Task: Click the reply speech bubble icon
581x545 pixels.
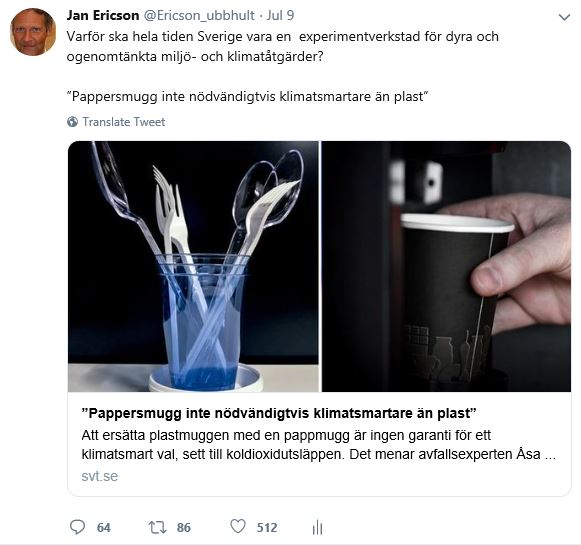Action: click(x=77, y=527)
